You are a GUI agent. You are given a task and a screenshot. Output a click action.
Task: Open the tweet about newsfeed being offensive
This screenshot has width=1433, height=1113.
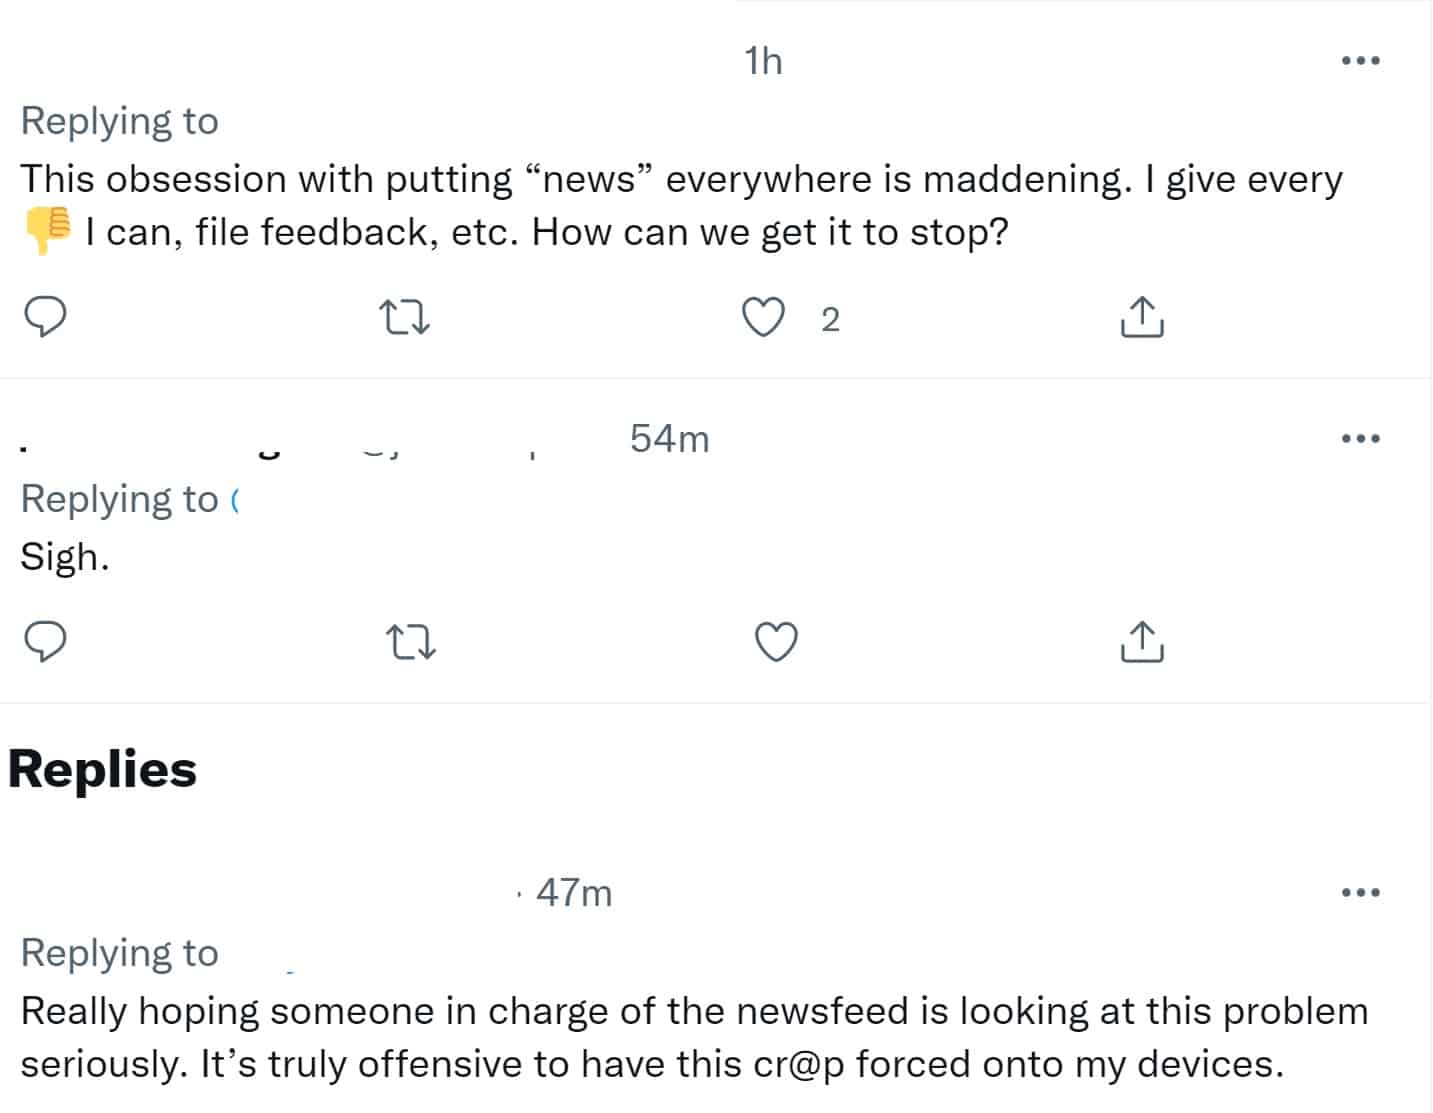pyautogui.click(x=694, y=1037)
